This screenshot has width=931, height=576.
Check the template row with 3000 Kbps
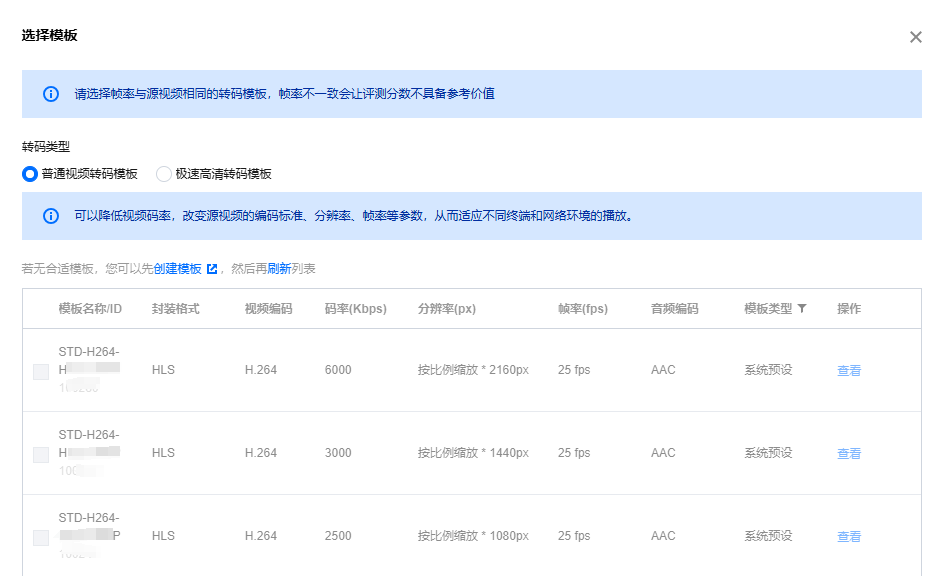pyautogui.click(x=41, y=455)
